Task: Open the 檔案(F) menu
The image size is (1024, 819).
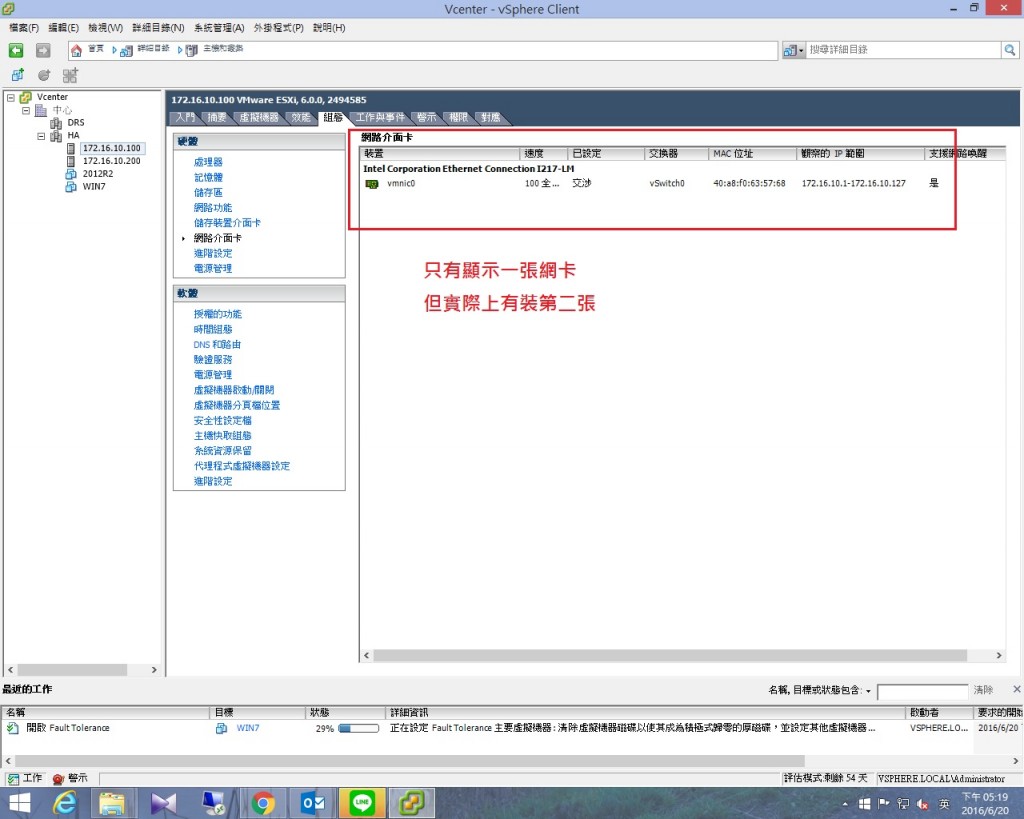Action: click(x=24, y=27)
